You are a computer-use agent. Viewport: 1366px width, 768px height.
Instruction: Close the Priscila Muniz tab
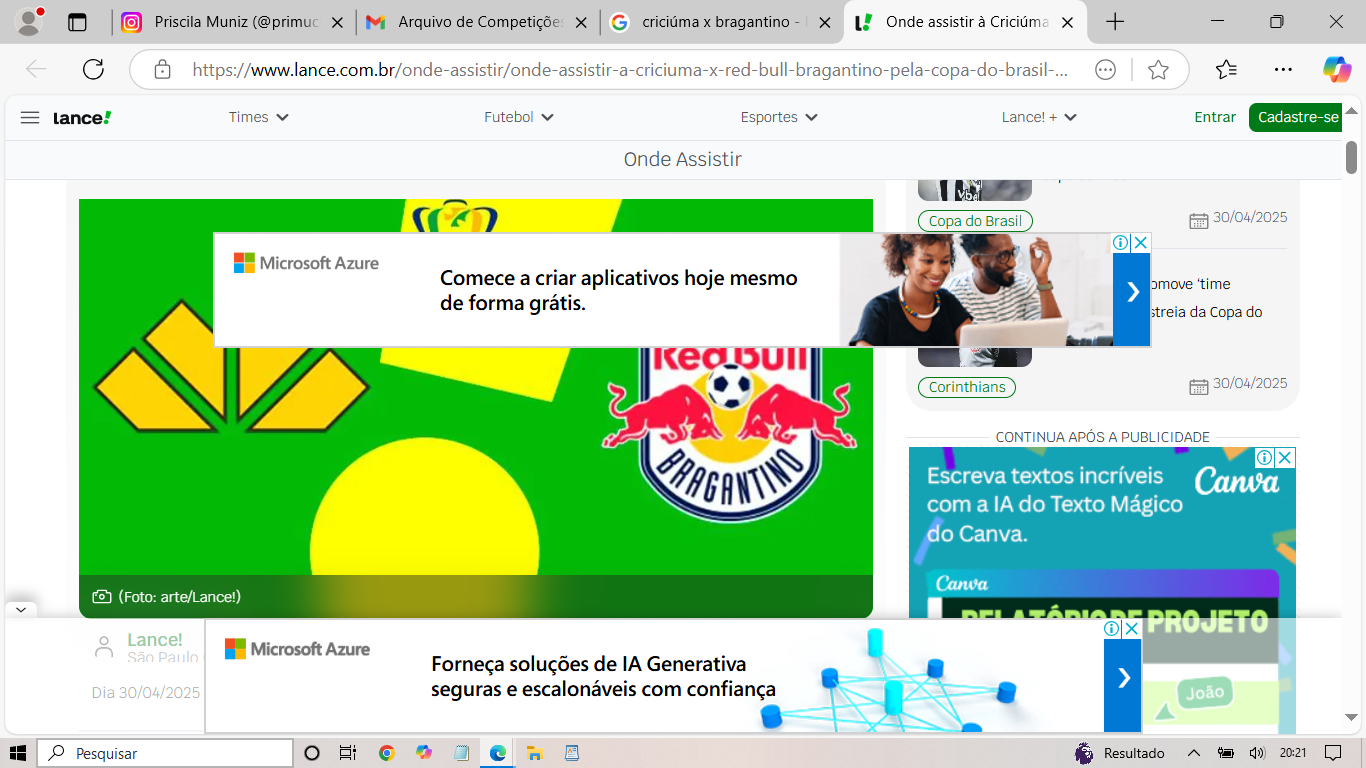coord(337,22)
